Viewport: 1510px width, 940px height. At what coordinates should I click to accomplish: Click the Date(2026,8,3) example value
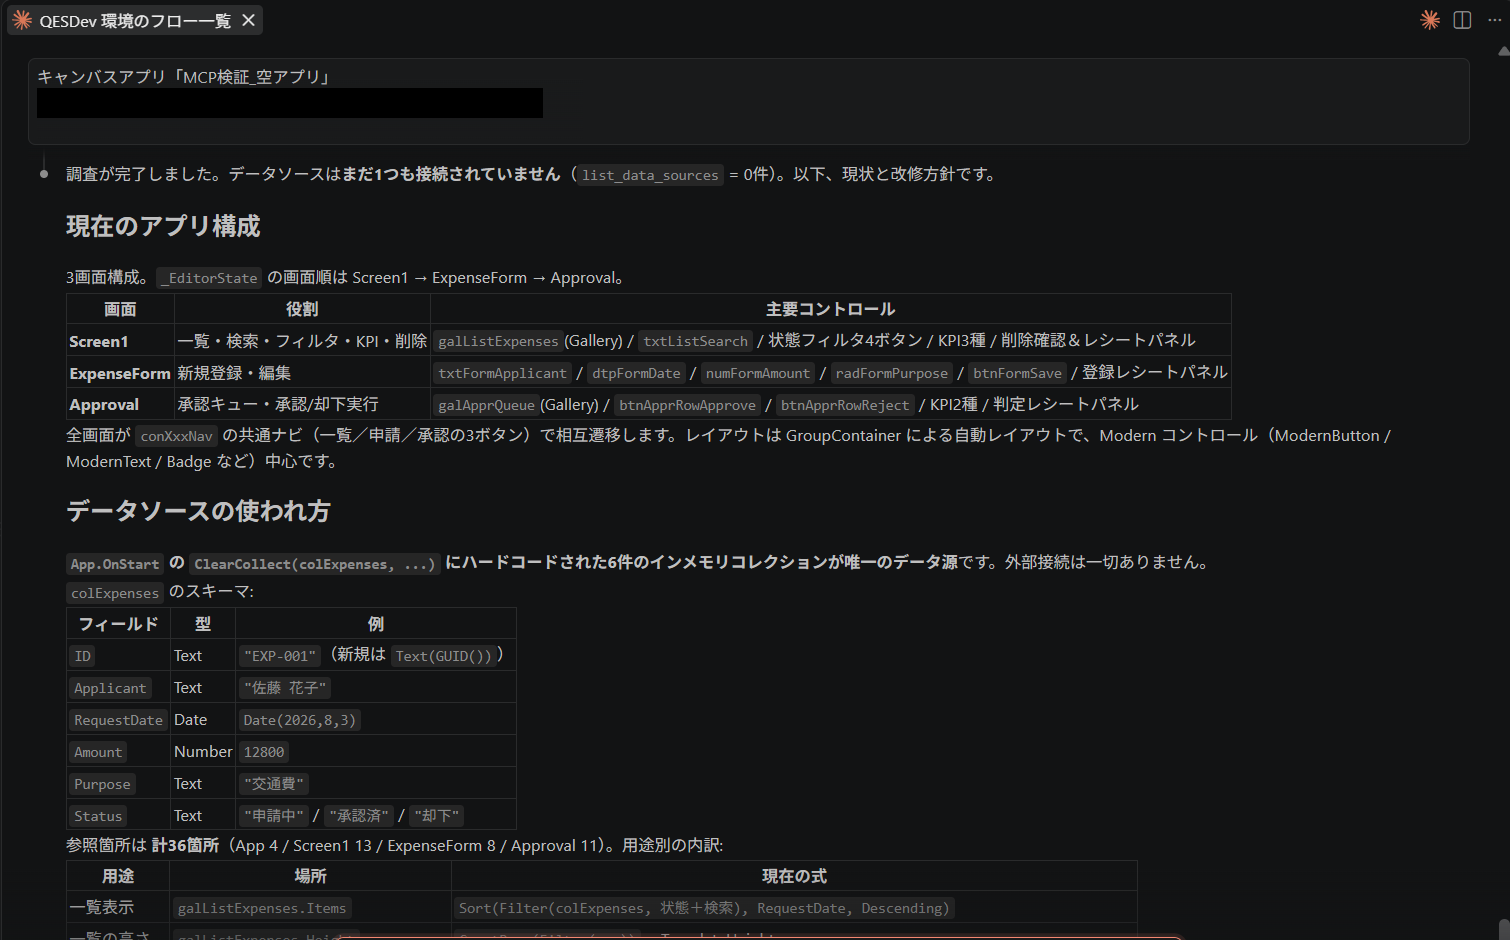tap(299, 720)
